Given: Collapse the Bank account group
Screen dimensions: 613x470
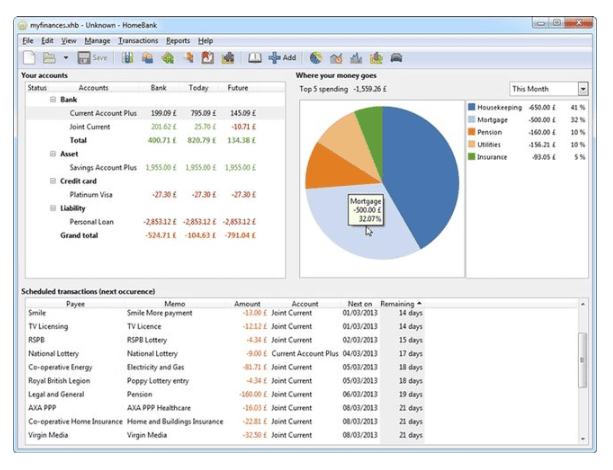Looking at the screenshot, I should [x=53, y=99].
